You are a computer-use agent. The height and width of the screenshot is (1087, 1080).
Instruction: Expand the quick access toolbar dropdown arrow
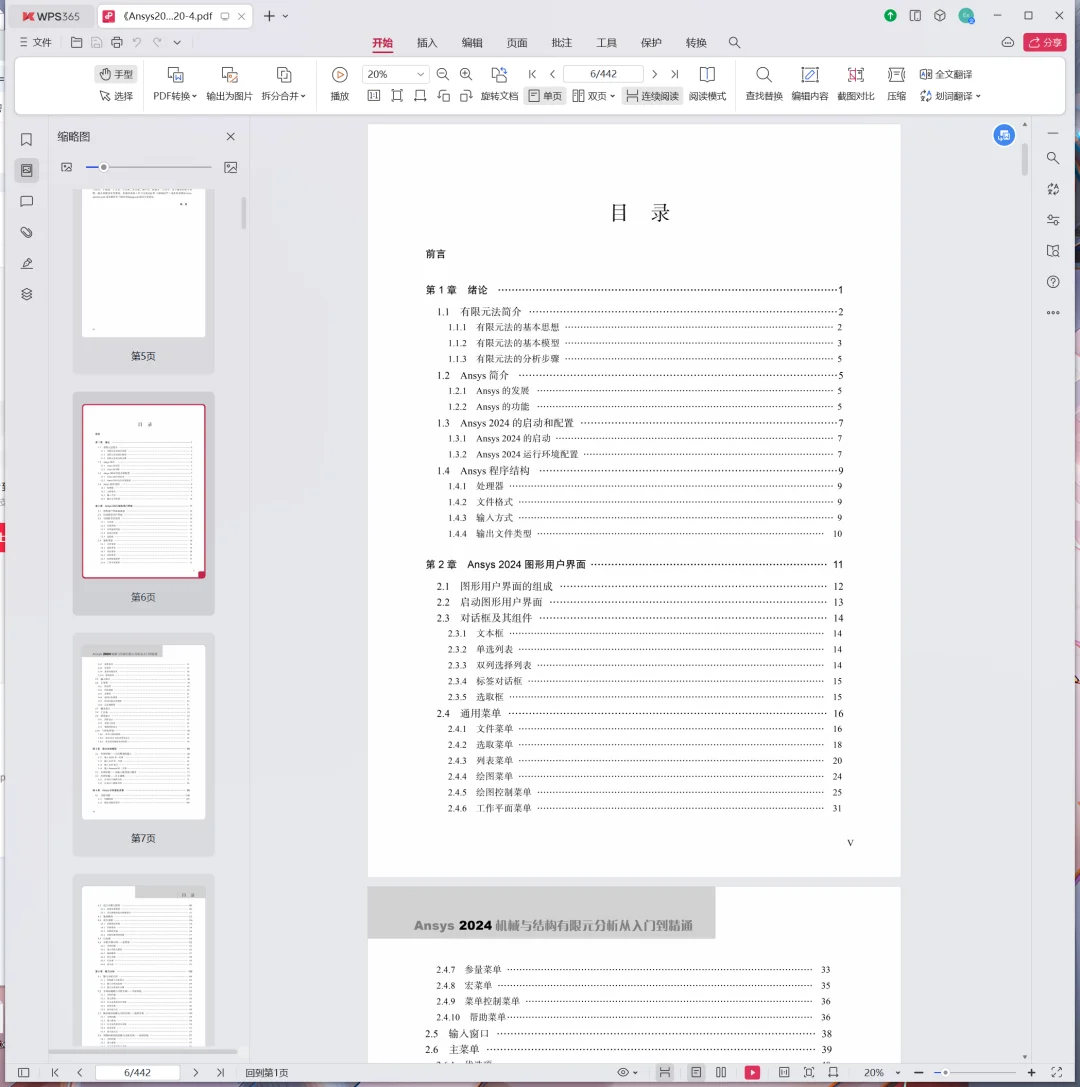[x=177, y=42]
